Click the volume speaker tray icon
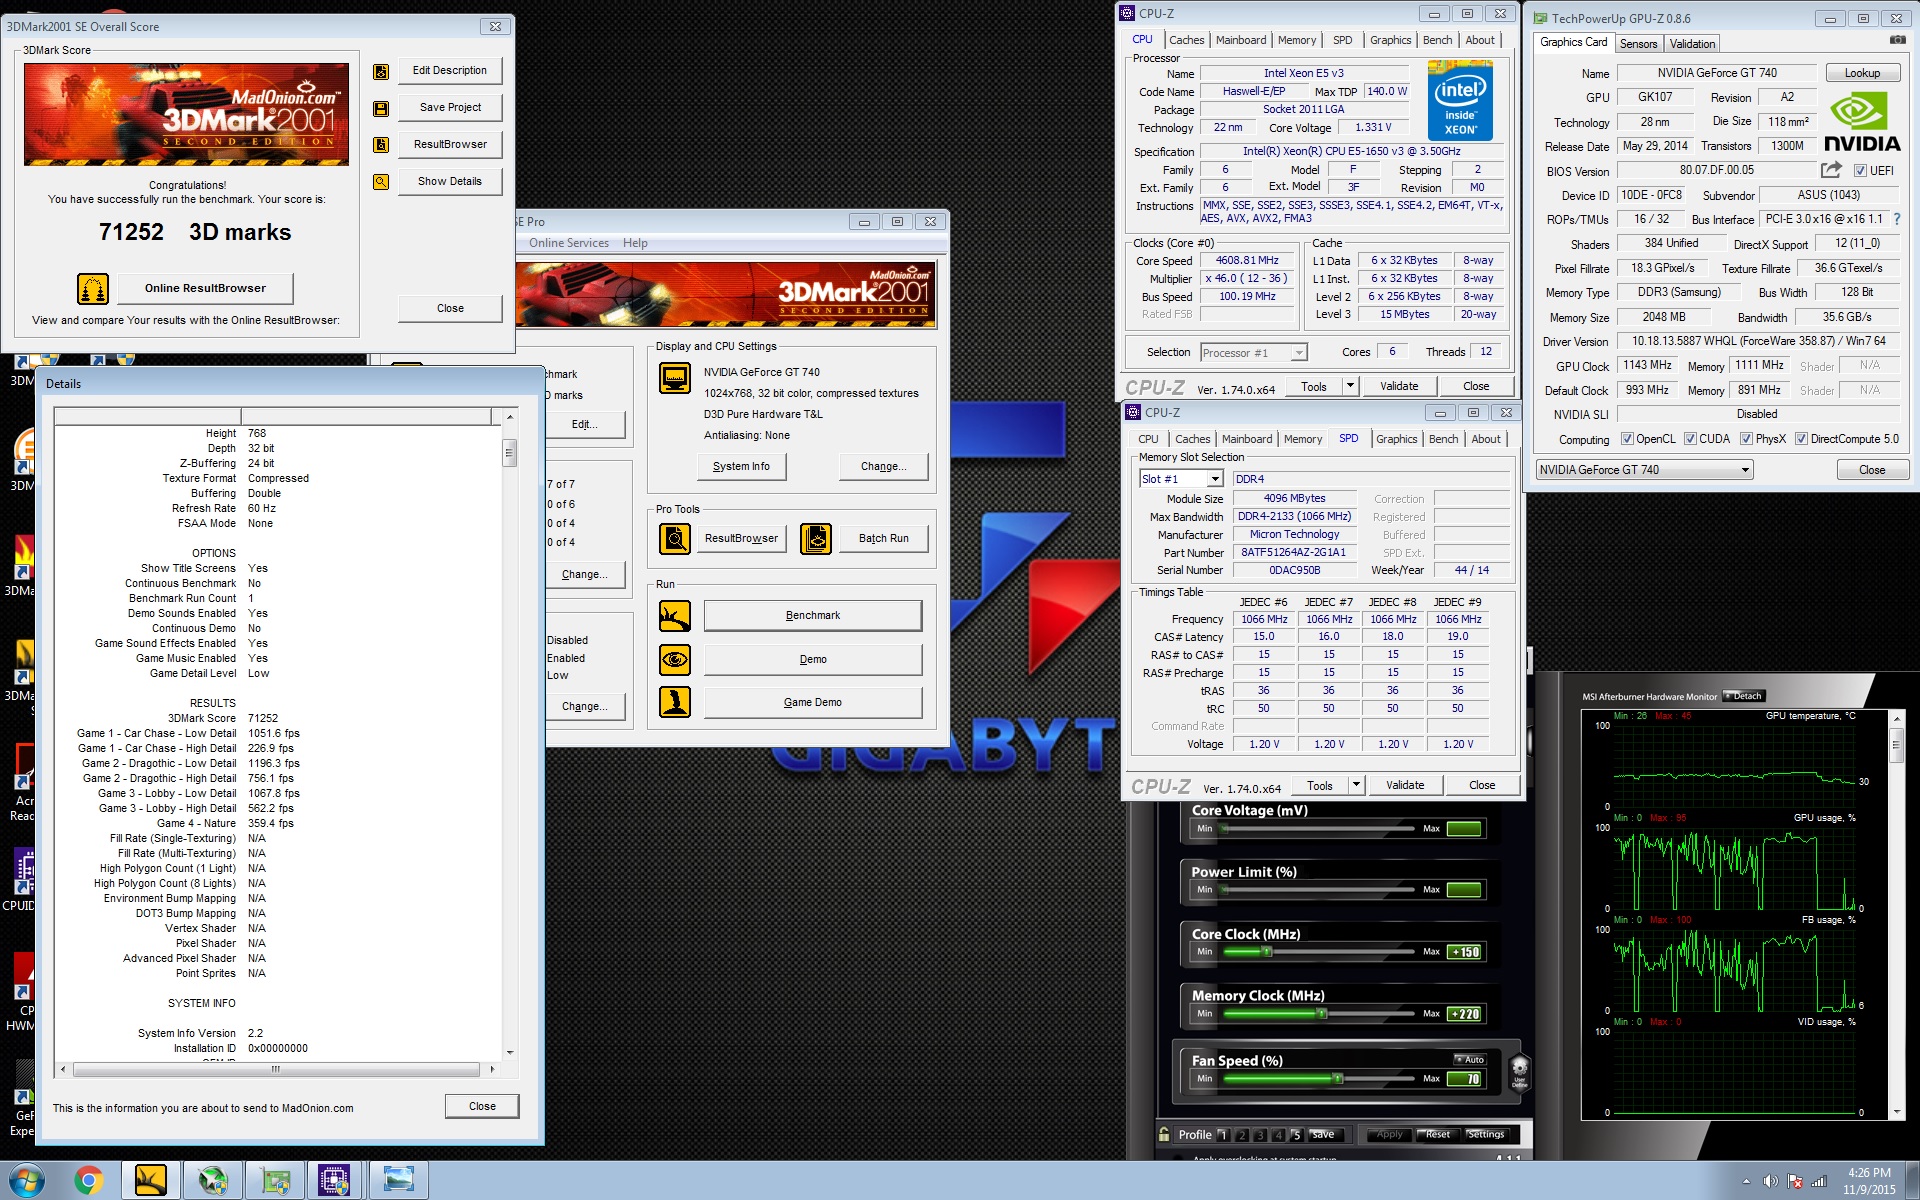 tap(1770, 1181)
